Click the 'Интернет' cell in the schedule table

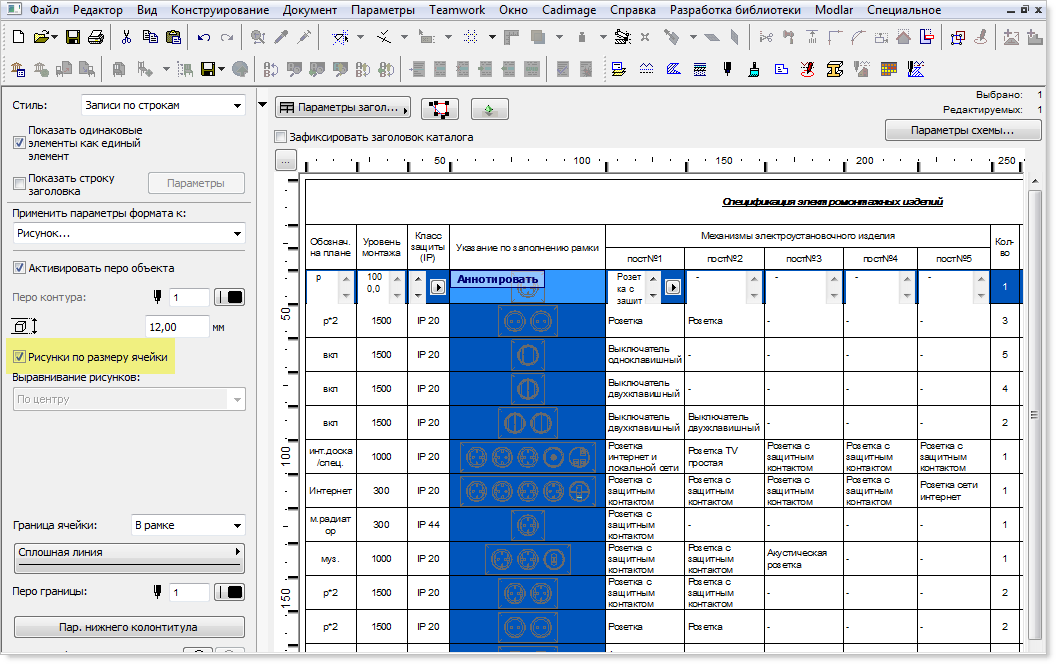click(x=331, y=490)
